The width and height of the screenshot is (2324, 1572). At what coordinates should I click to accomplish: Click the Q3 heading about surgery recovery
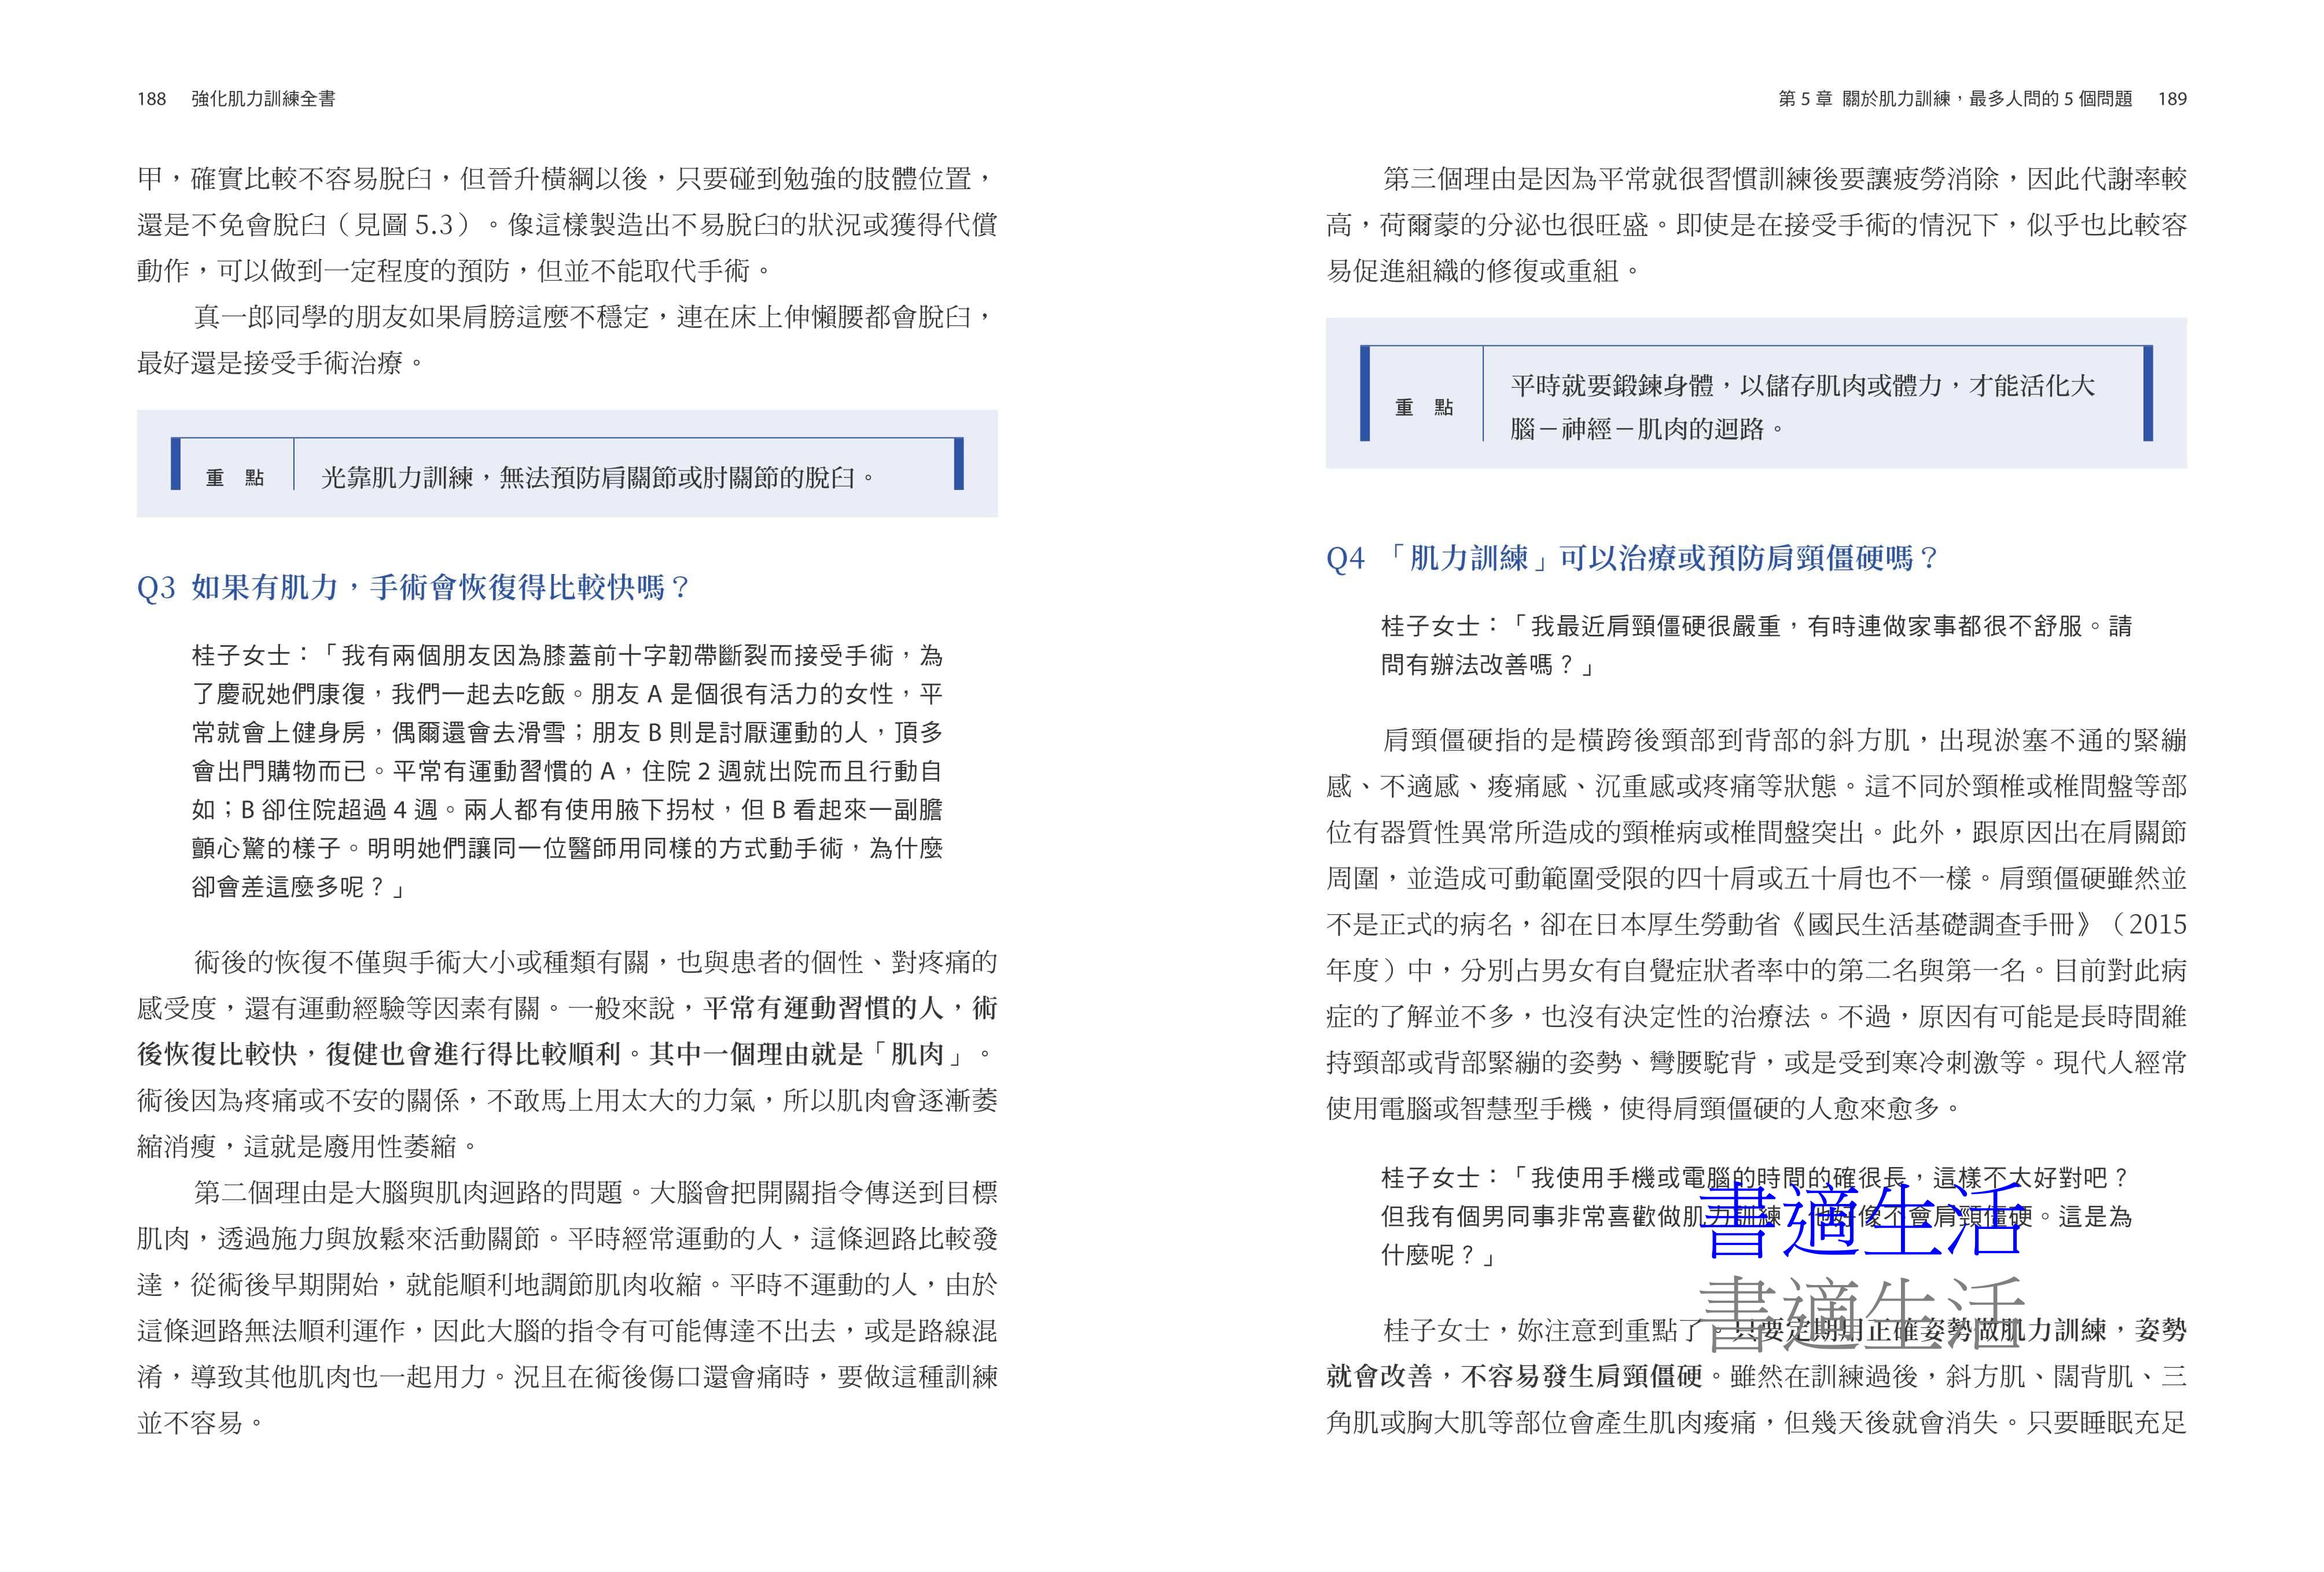pyautogui.click(x=413, y=587)
